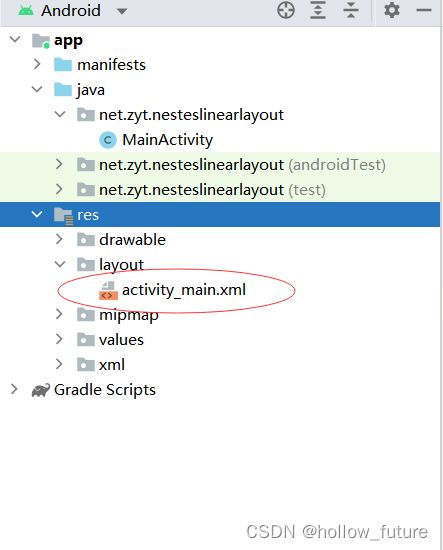Click the res resource folder icon
443x550 pixels.
63,216
